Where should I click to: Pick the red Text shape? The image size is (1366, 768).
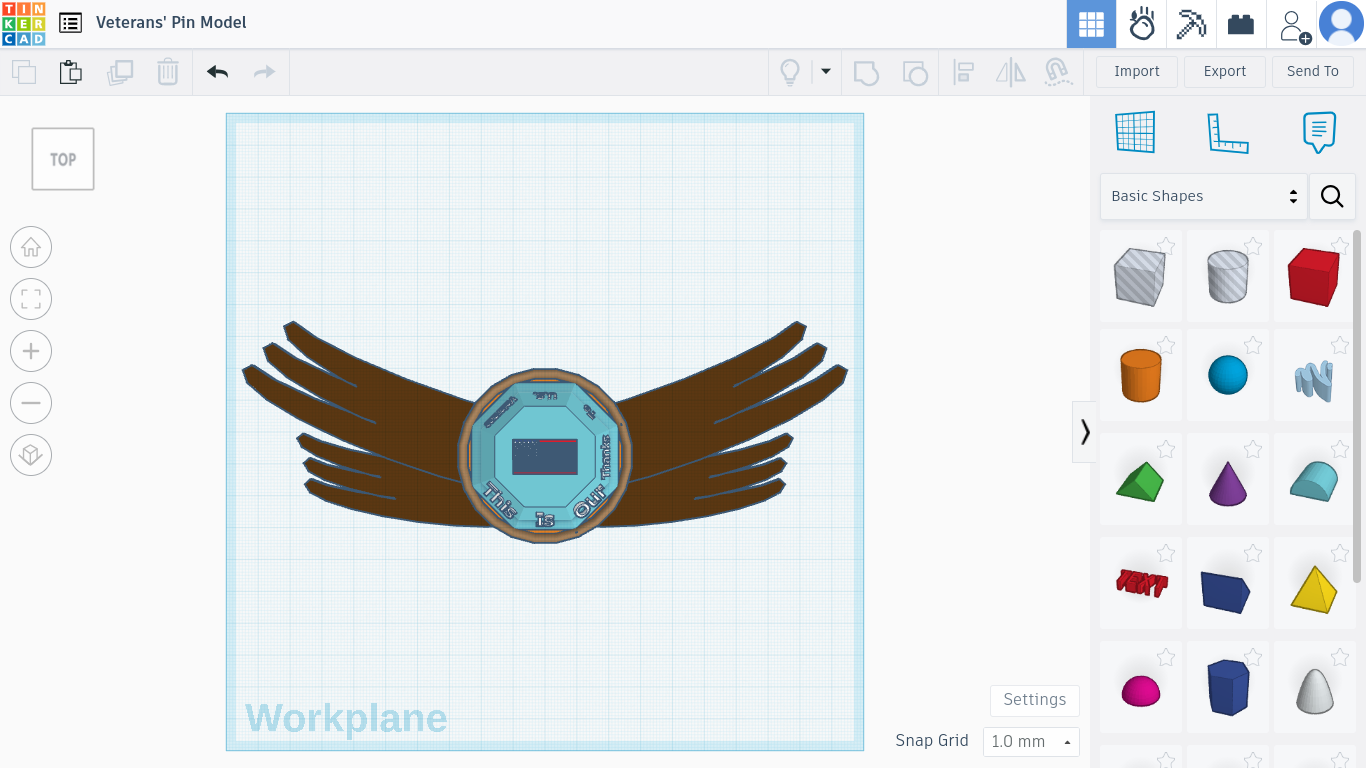1141,583
